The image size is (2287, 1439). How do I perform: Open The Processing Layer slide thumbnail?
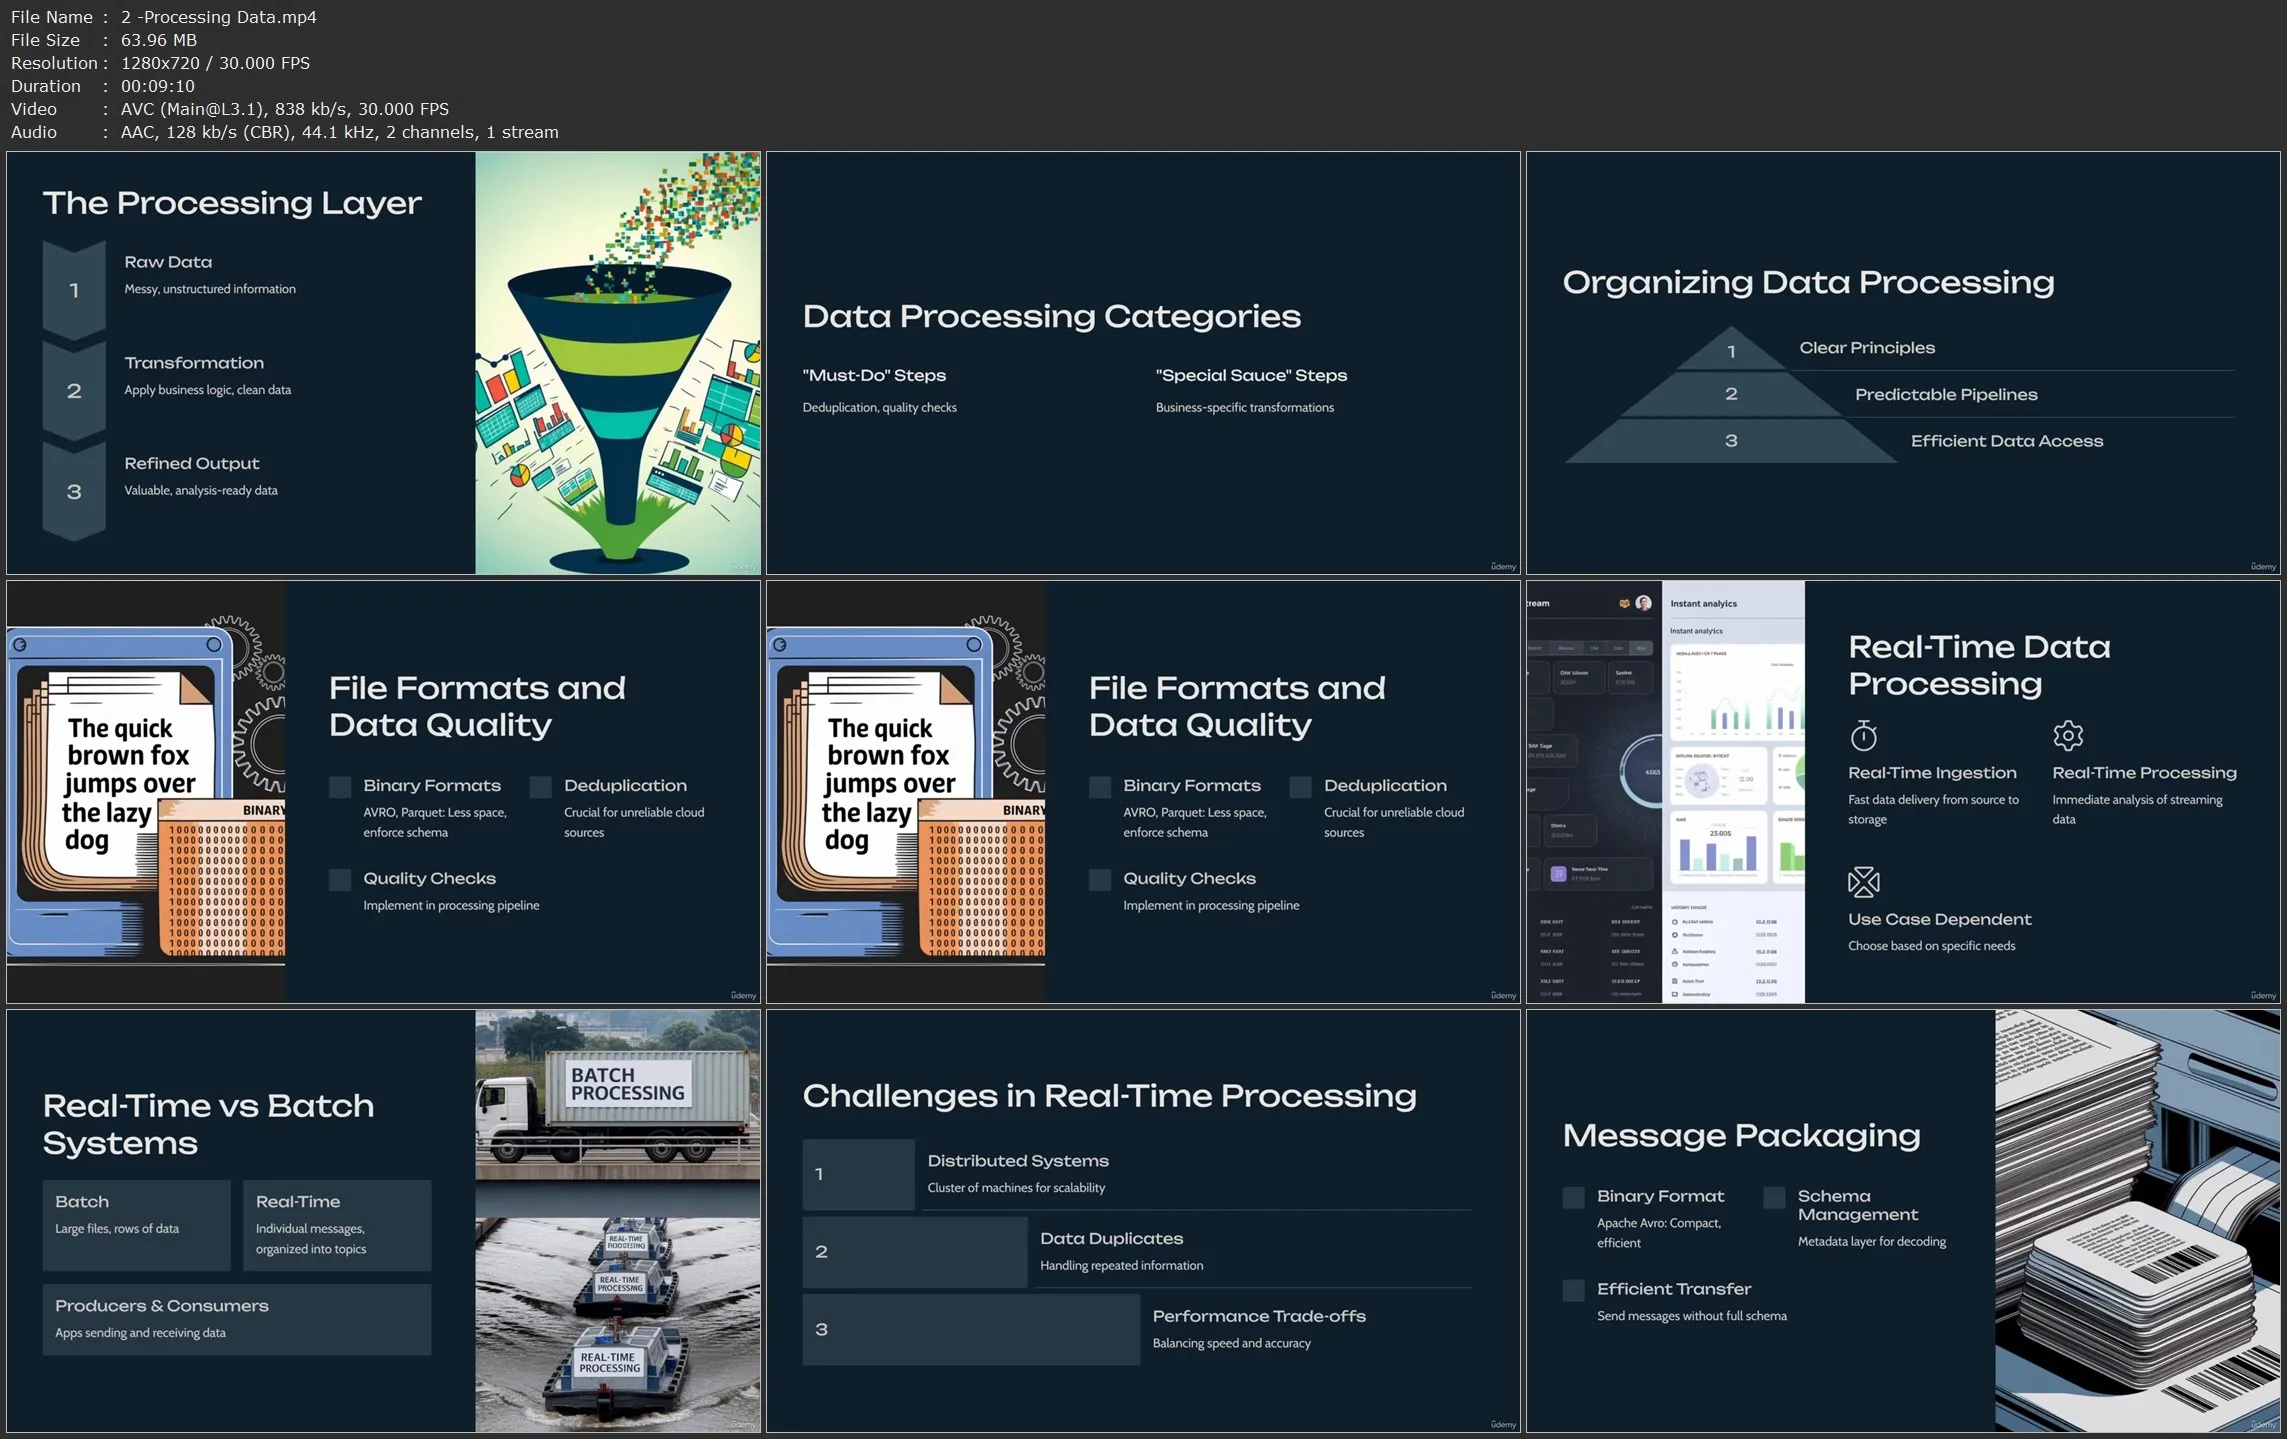coord(383,363)
